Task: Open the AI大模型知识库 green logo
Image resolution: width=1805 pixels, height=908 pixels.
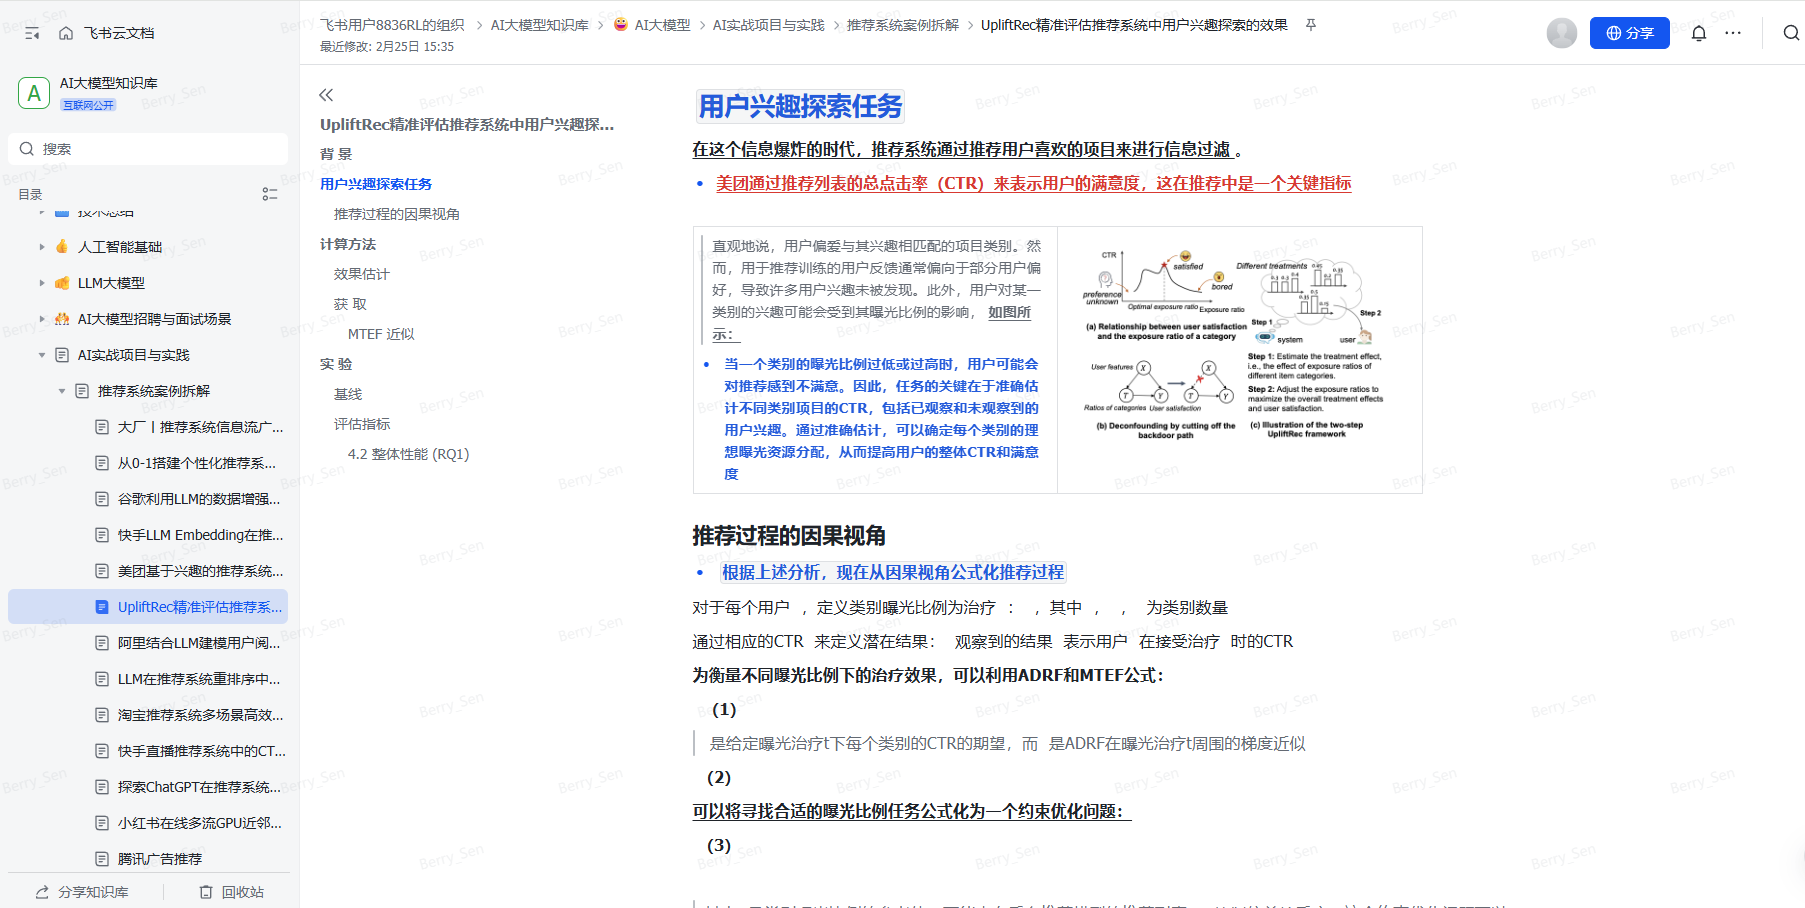Action: click(34, 93)
